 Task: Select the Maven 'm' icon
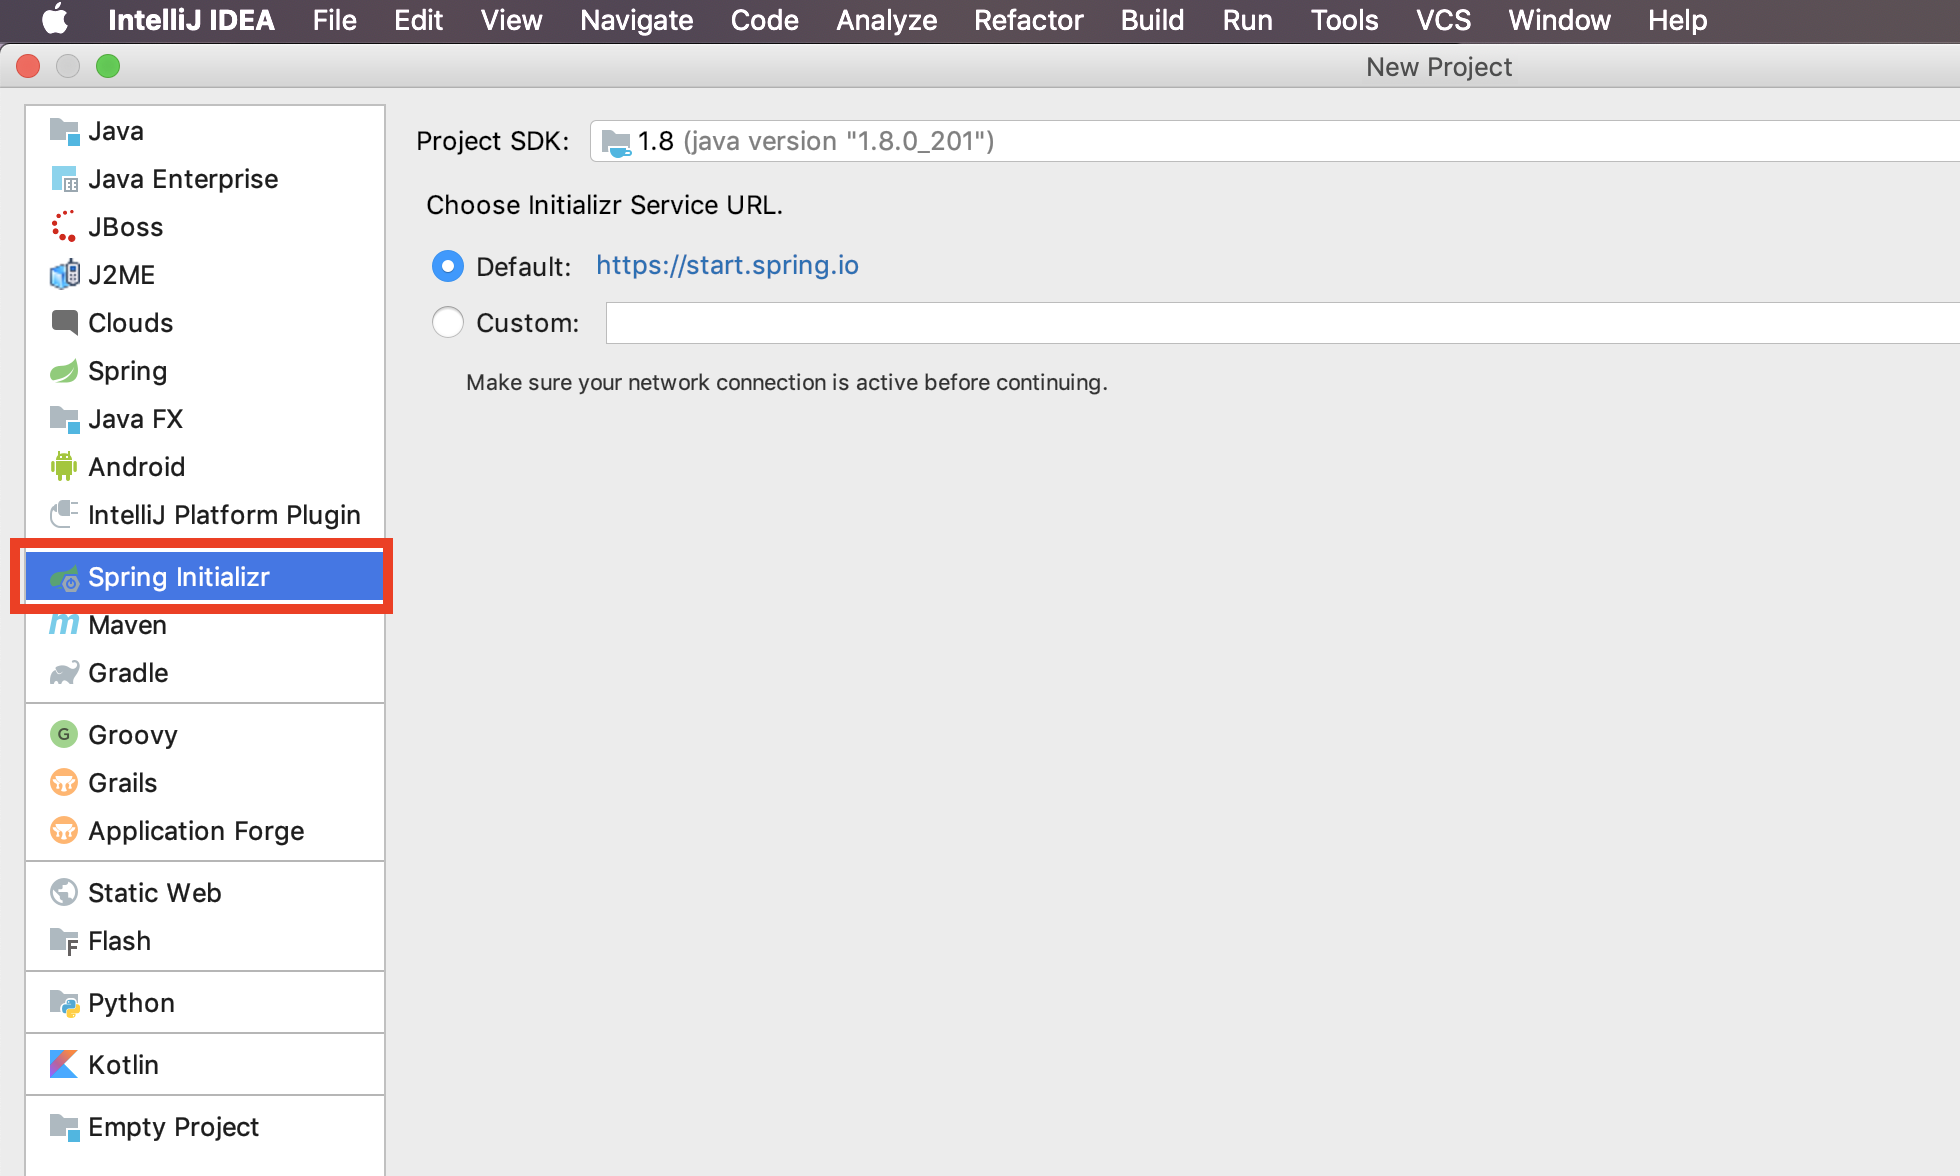(x=64, y=625)
